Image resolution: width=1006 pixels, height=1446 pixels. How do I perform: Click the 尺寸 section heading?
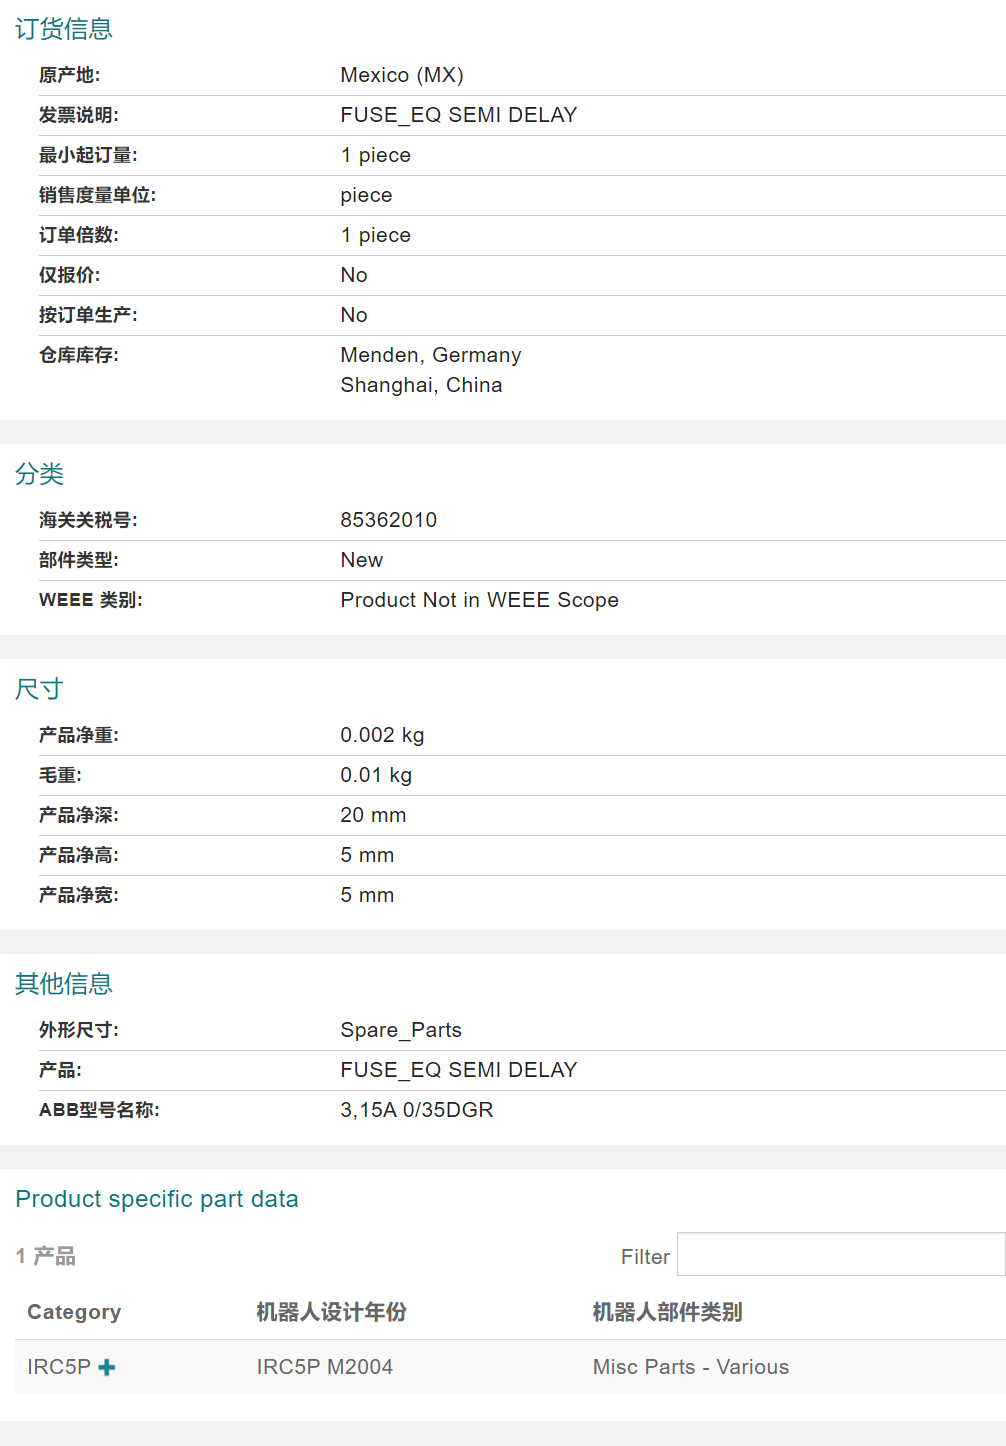coord(40,689)
